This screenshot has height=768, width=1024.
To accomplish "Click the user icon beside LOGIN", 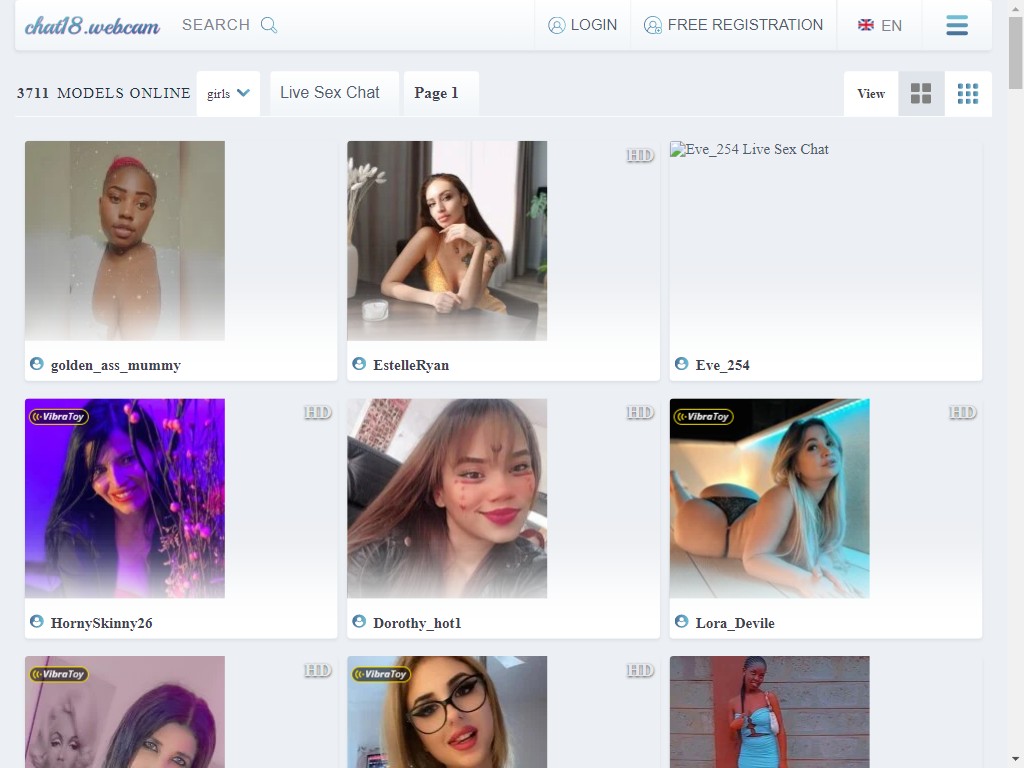I will click(557, 25).
